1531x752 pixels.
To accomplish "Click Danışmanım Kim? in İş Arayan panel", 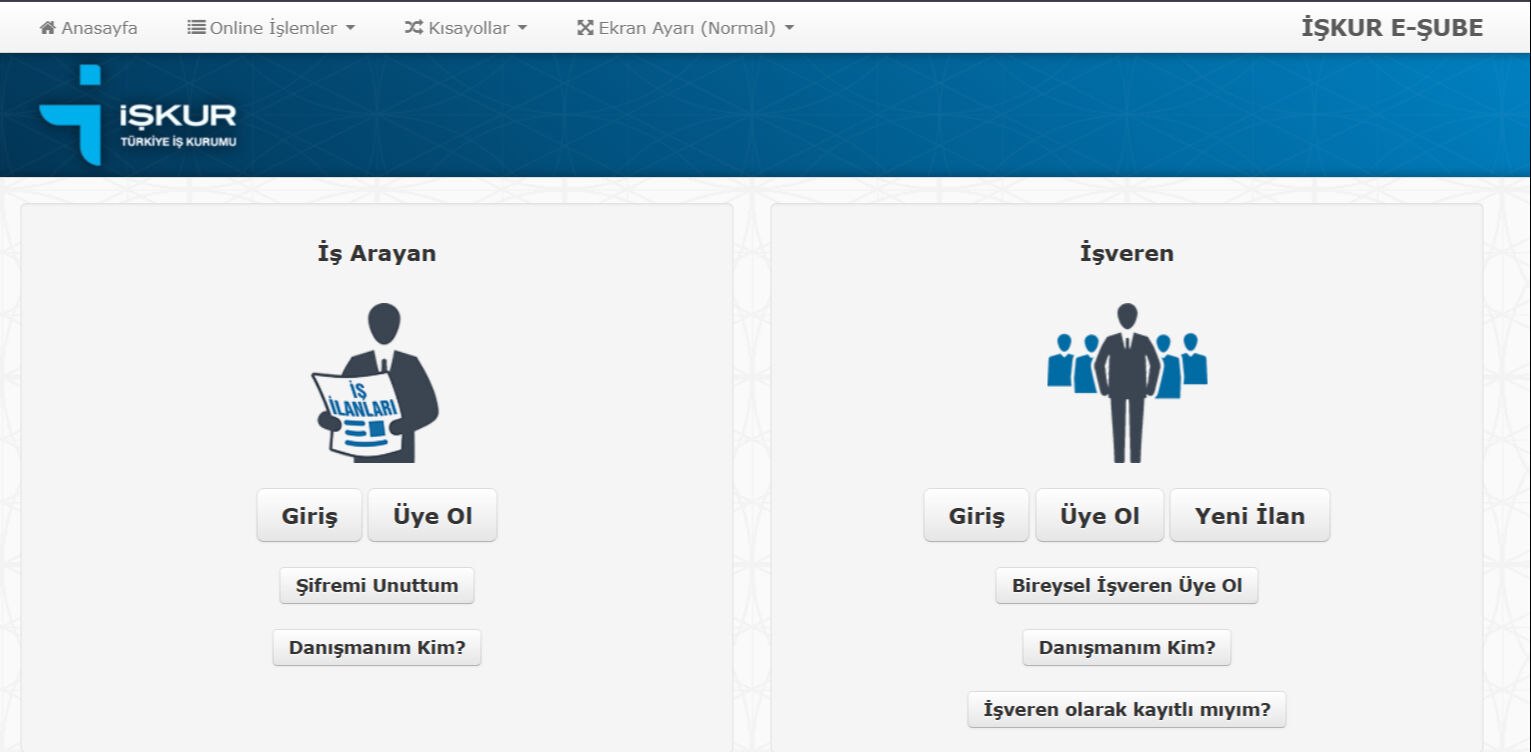I will [x=376, y=647].
